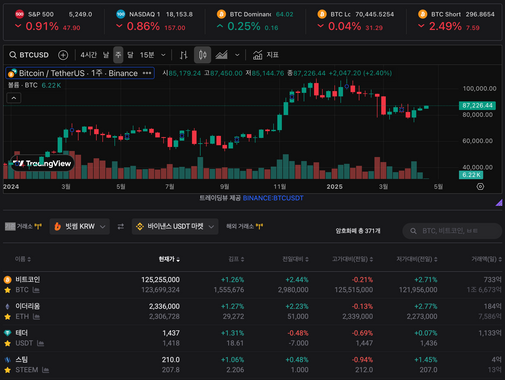Click the NASDAQ 100 ticker
The width and height of the screenshot is (505, 380).
(x=154, y=21)
